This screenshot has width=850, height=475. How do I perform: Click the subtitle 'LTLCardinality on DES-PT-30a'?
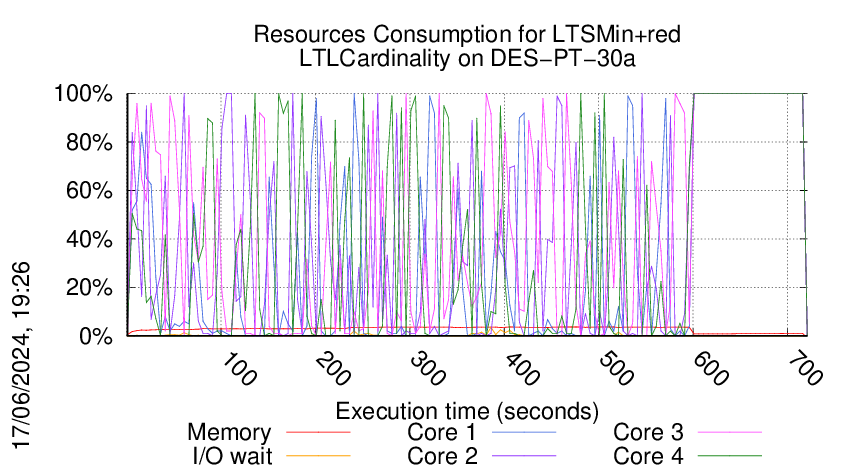tap(467, 58)
